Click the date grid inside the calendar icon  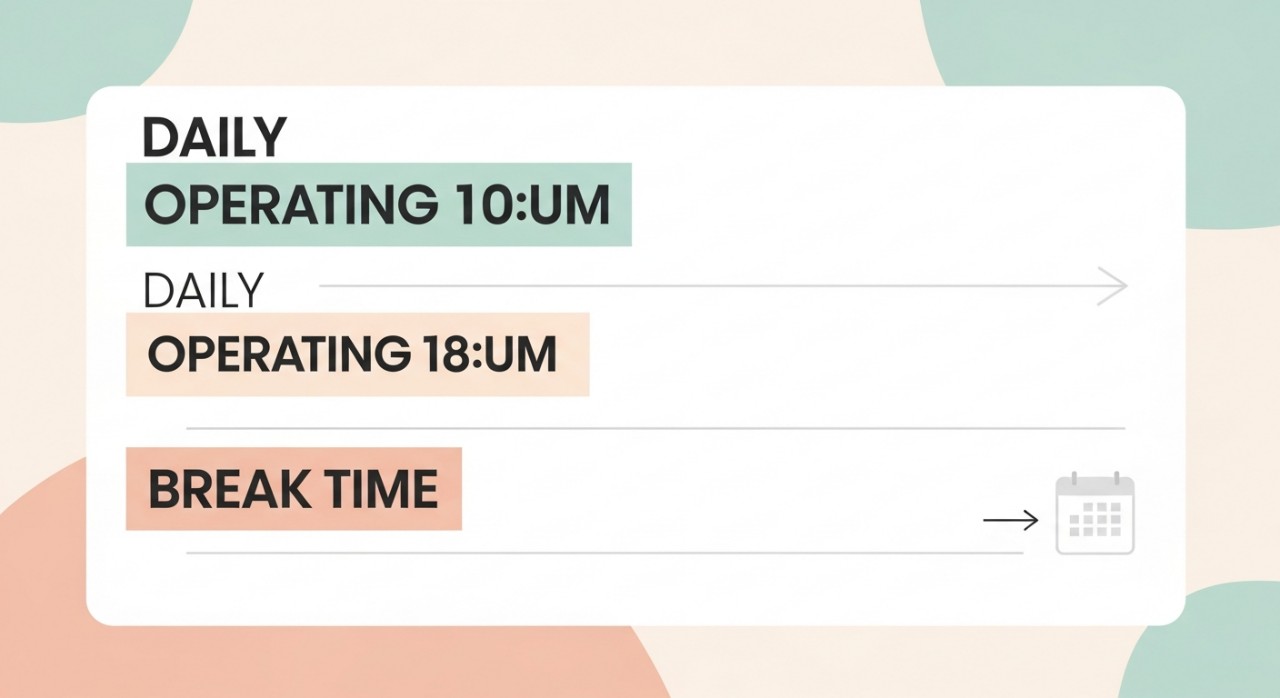pyautogui.click(x=1095, y=522)
